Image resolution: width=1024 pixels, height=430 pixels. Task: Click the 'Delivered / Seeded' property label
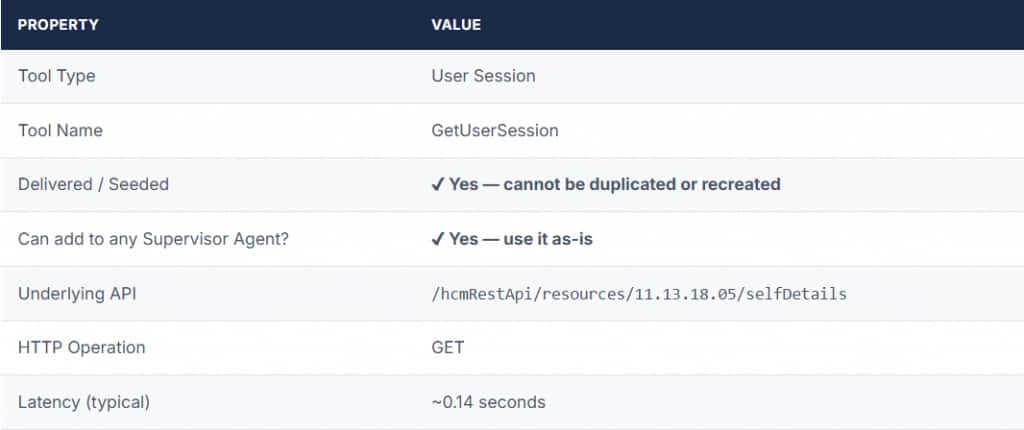pos(93,185)
